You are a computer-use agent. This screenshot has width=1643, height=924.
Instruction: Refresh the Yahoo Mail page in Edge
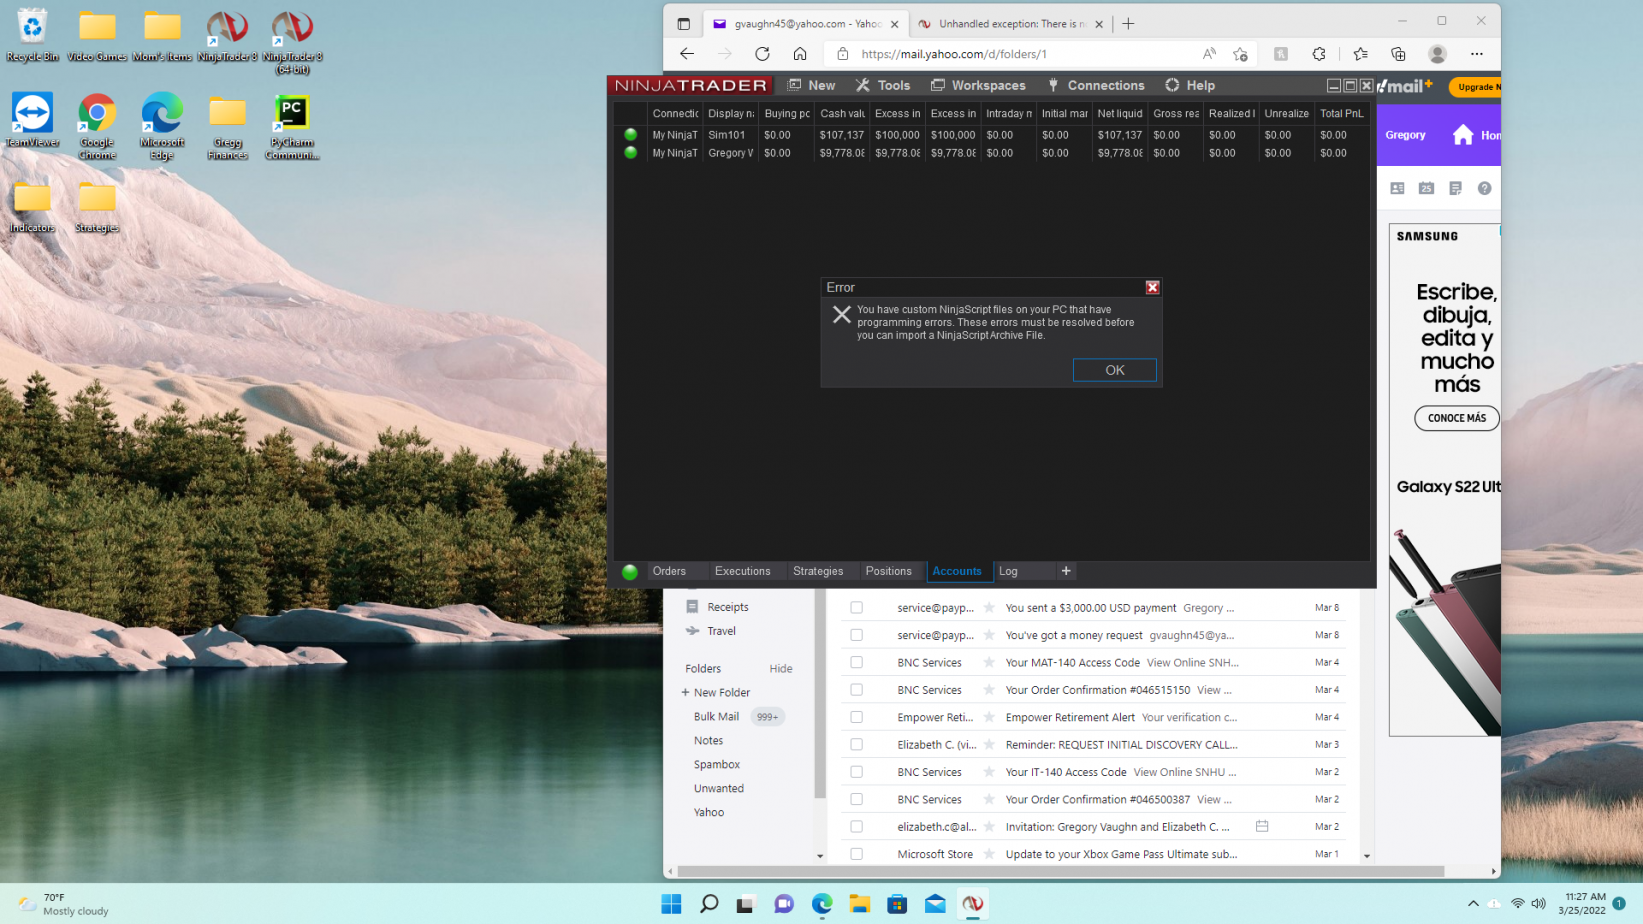click(762, 54)
